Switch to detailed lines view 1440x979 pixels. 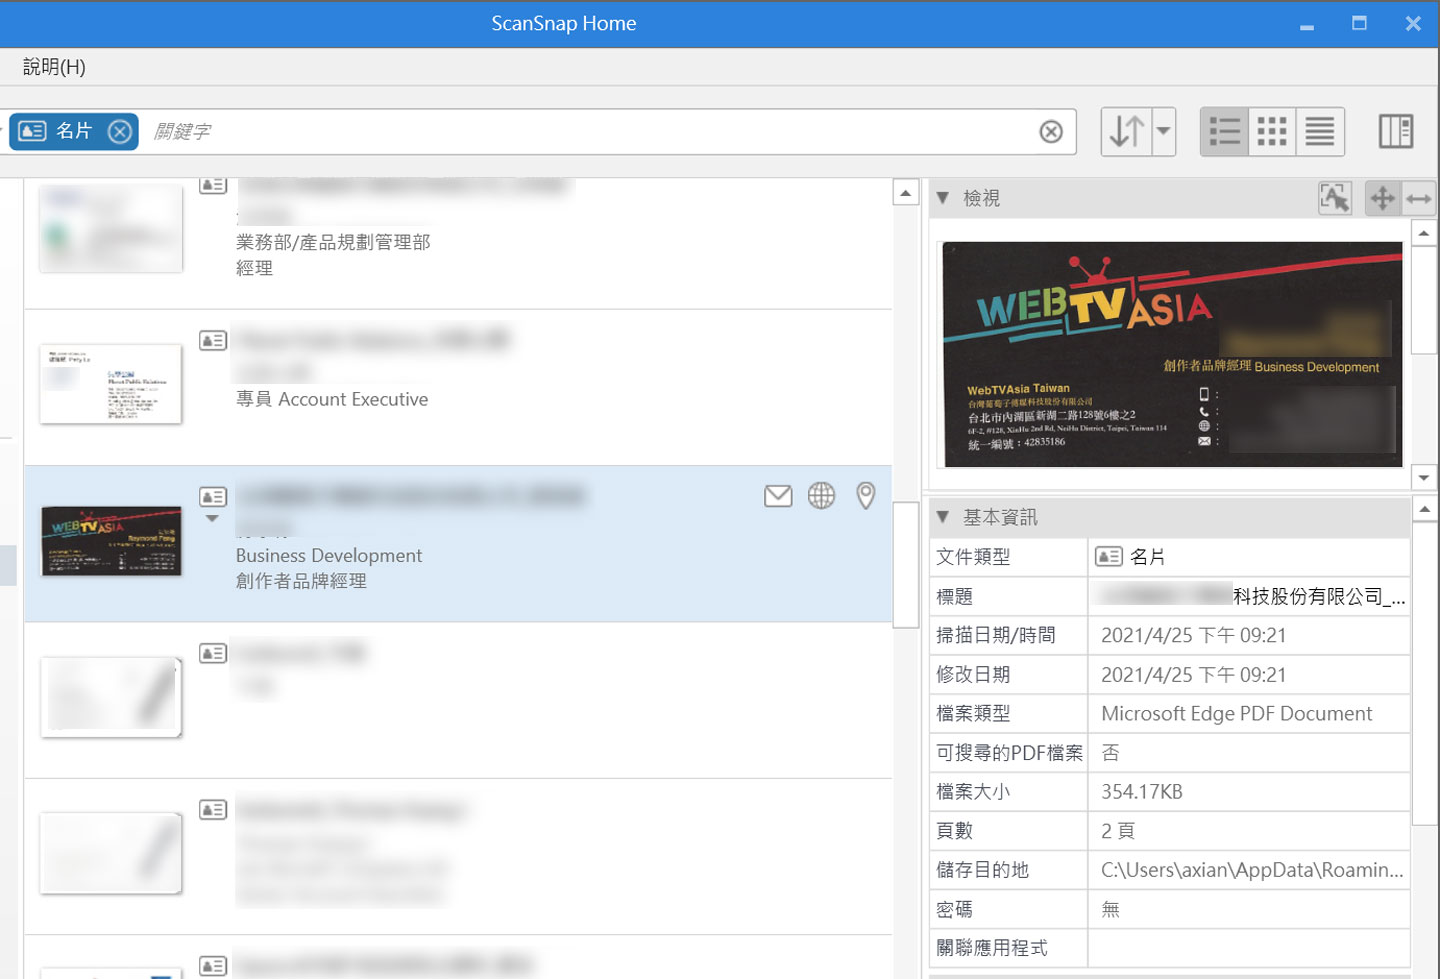pyautogui.click(x=1320, y=132)
